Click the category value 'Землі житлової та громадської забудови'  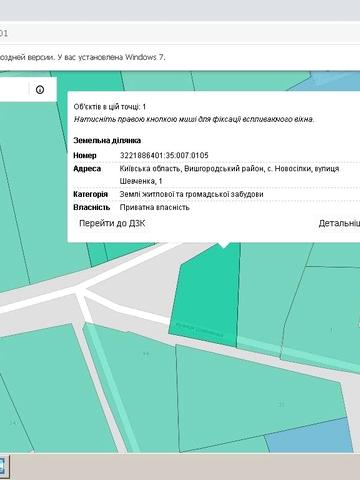coord(191,194)
